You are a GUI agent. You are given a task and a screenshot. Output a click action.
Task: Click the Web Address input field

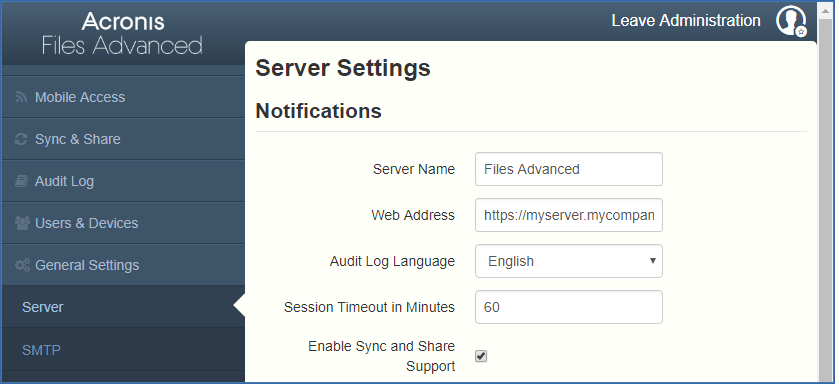[569, 215]
